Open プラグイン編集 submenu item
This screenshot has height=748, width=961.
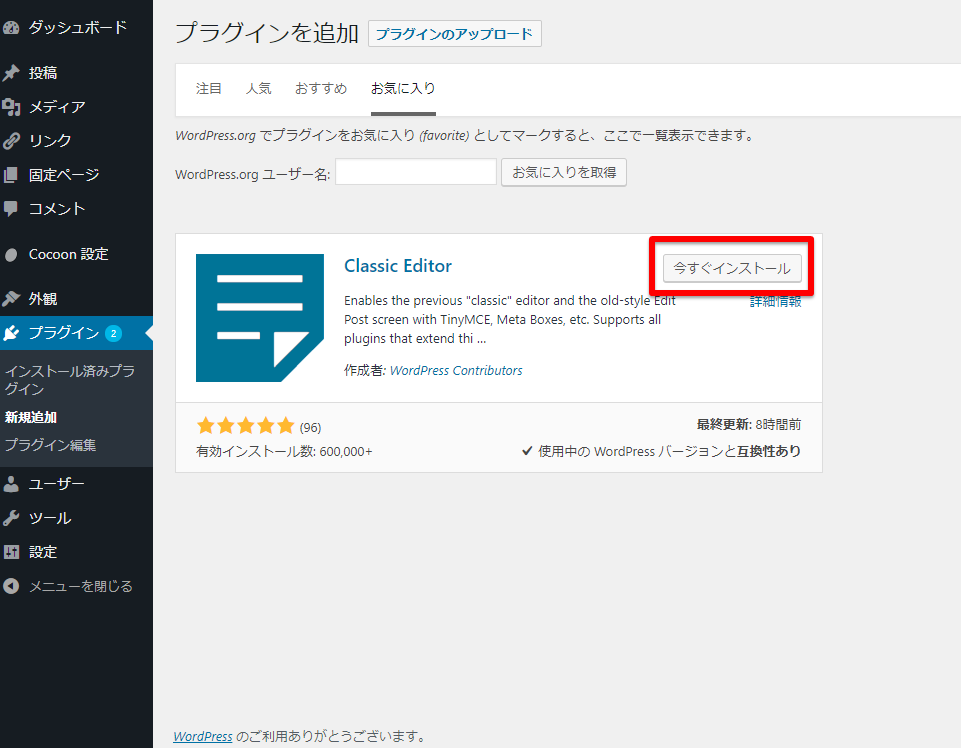[x=50, y=445]
